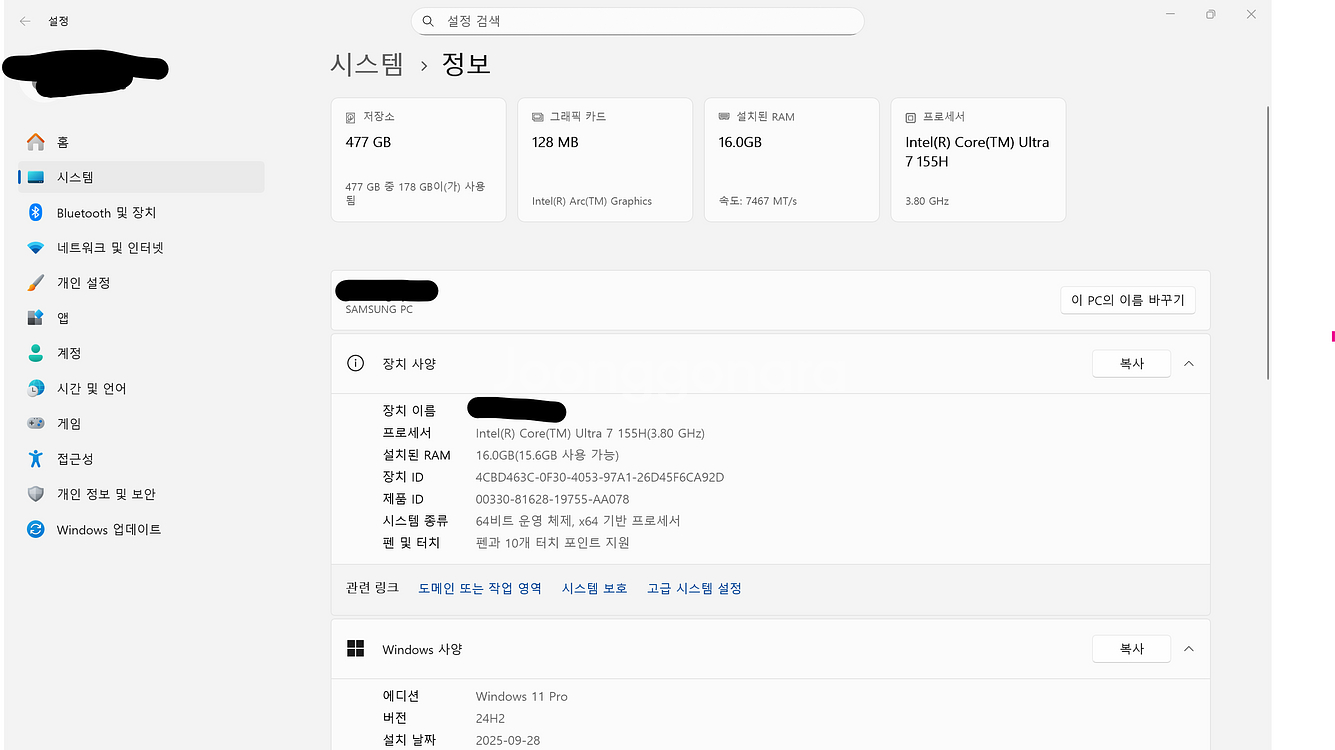
Task: Click the 설정 검색 search field
Action: coord(637,20)
